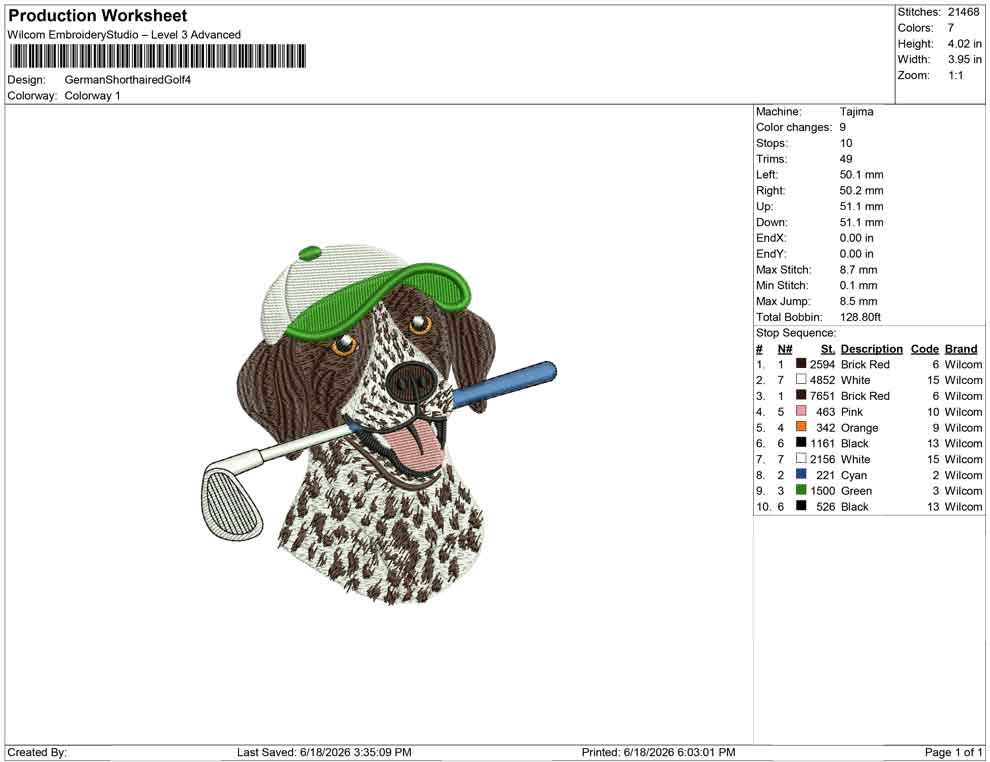990x762 pixels.
Task: Click the Colors value '7'
Action: (x=951, y=28)
